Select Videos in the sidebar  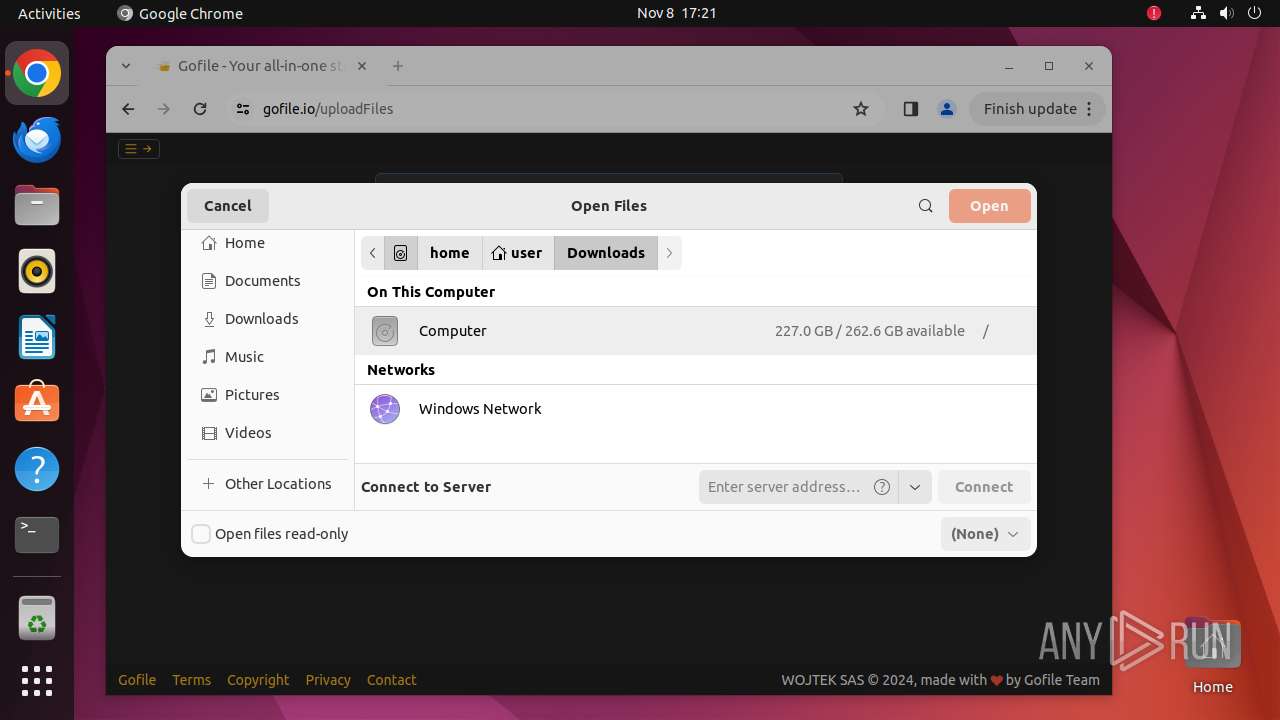point(270,433)
